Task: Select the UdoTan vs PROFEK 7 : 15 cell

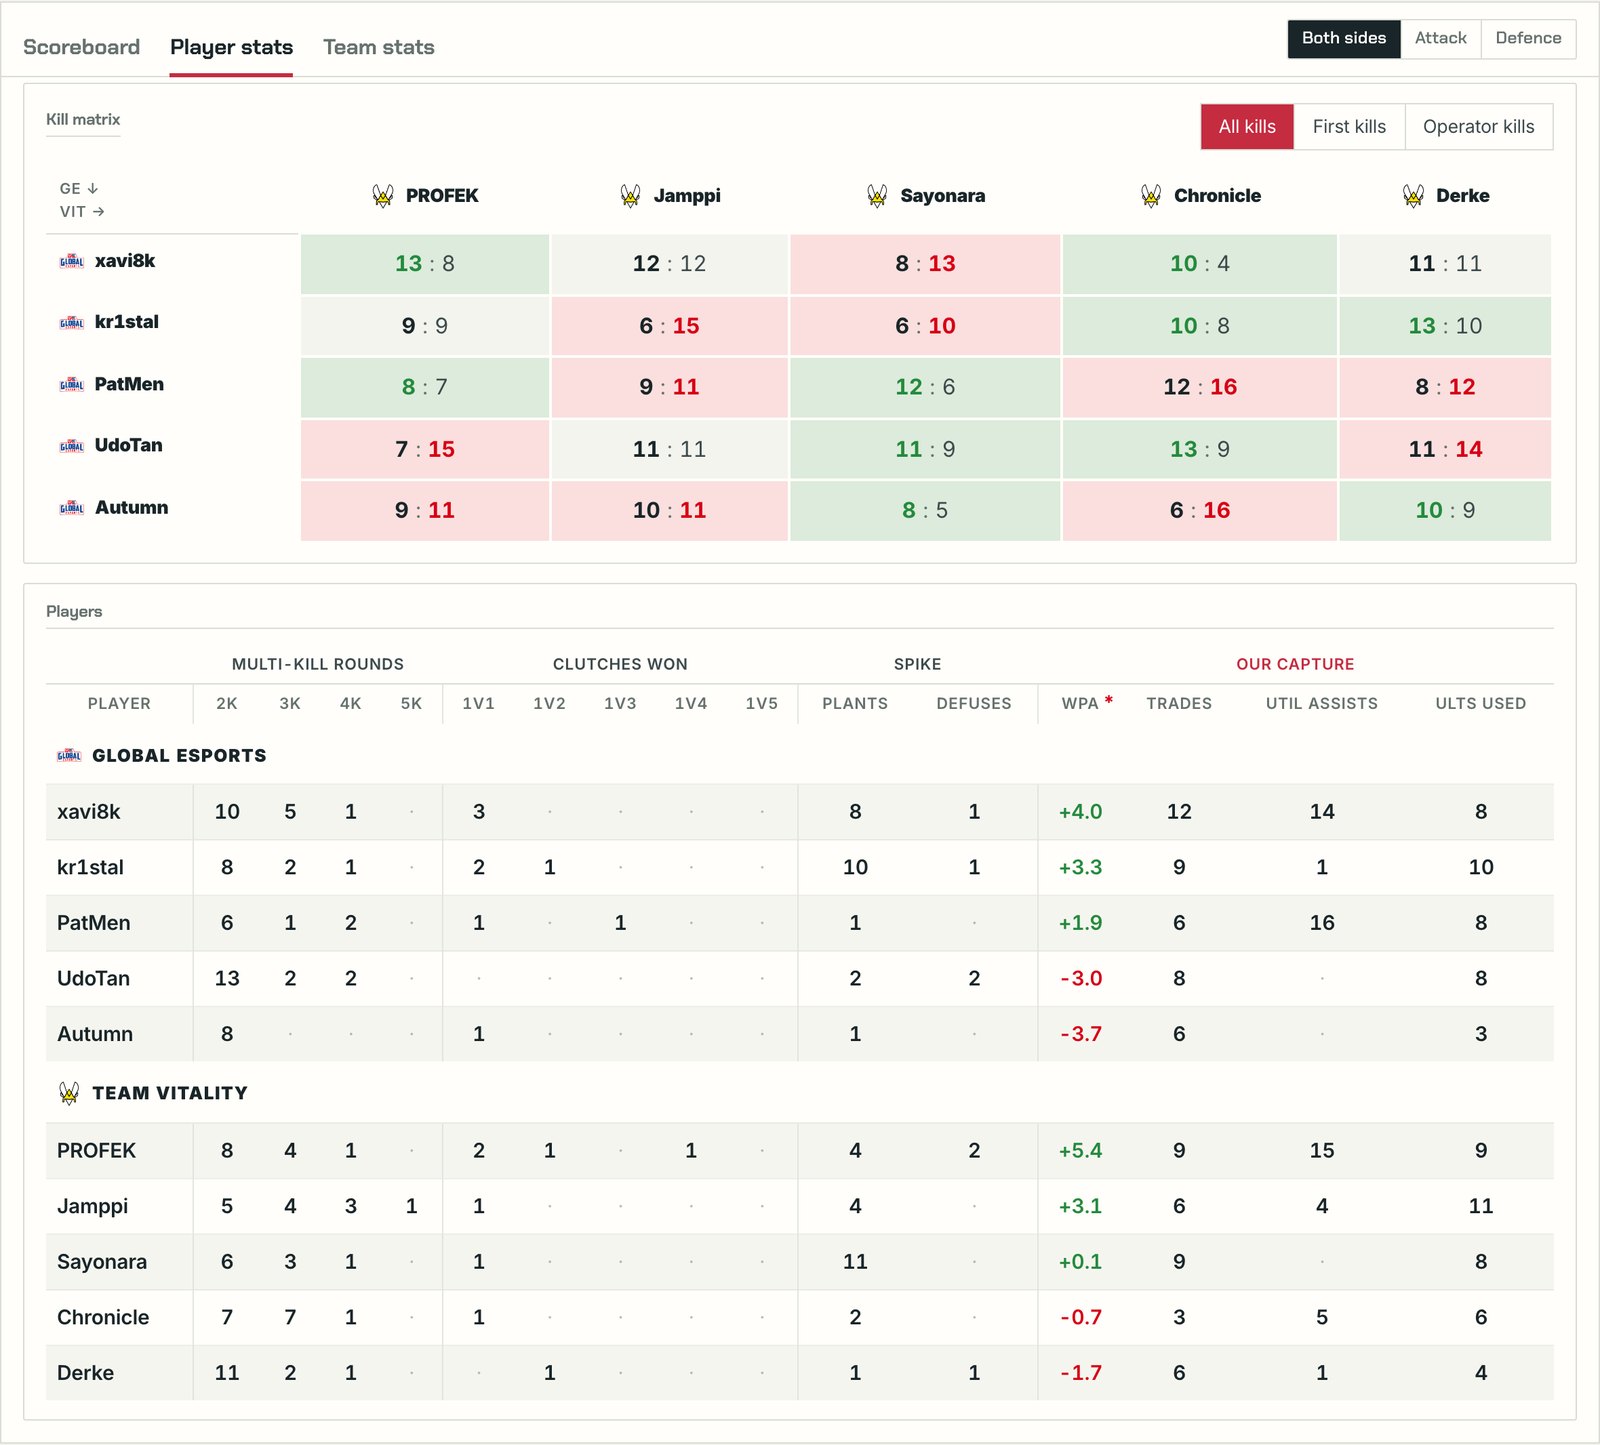Action: pyautogui.click(x=425, y=449)
